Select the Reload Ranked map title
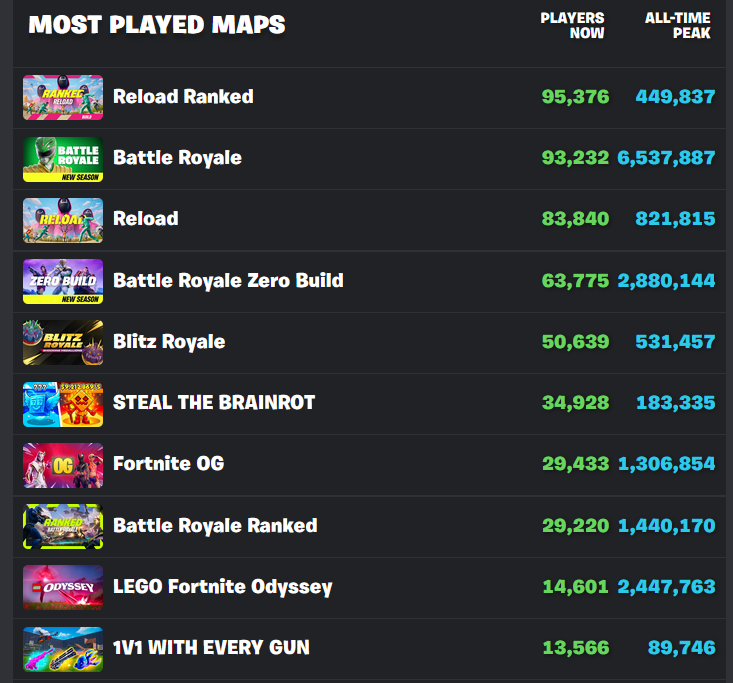The image size is (733, 683). 183,97
